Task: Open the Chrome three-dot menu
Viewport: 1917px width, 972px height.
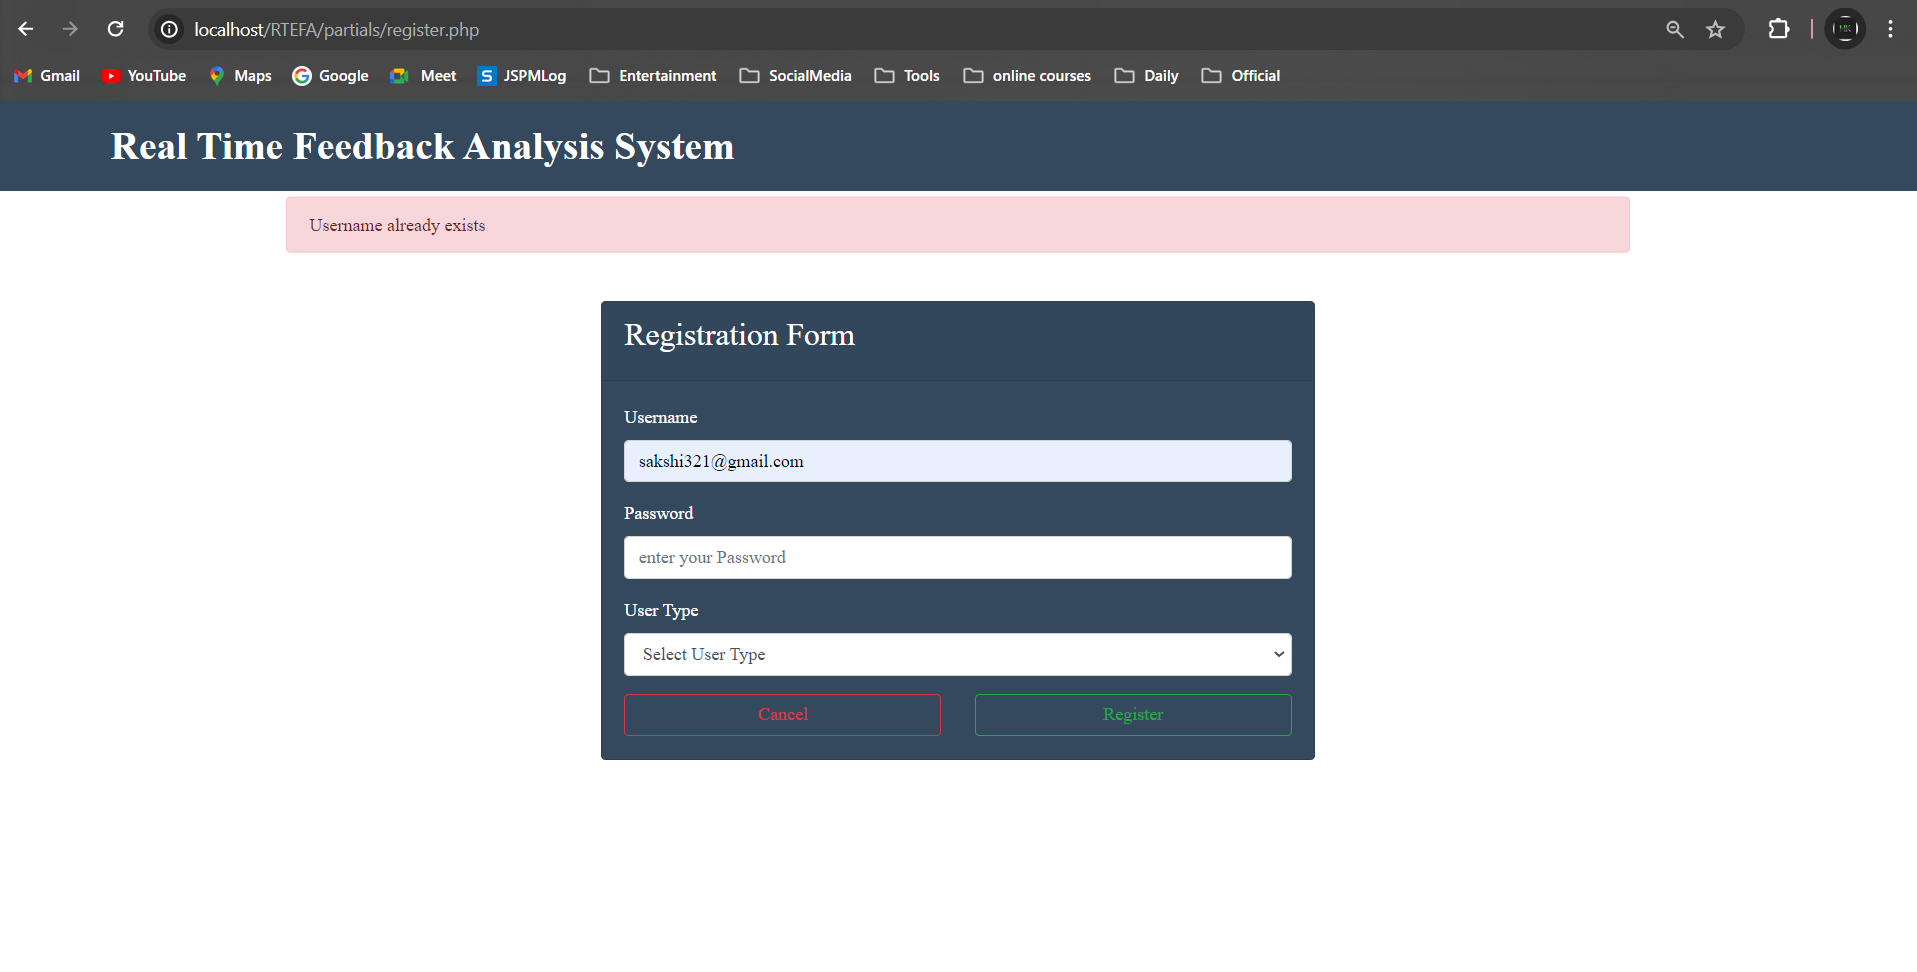Action: [1890, 29]
